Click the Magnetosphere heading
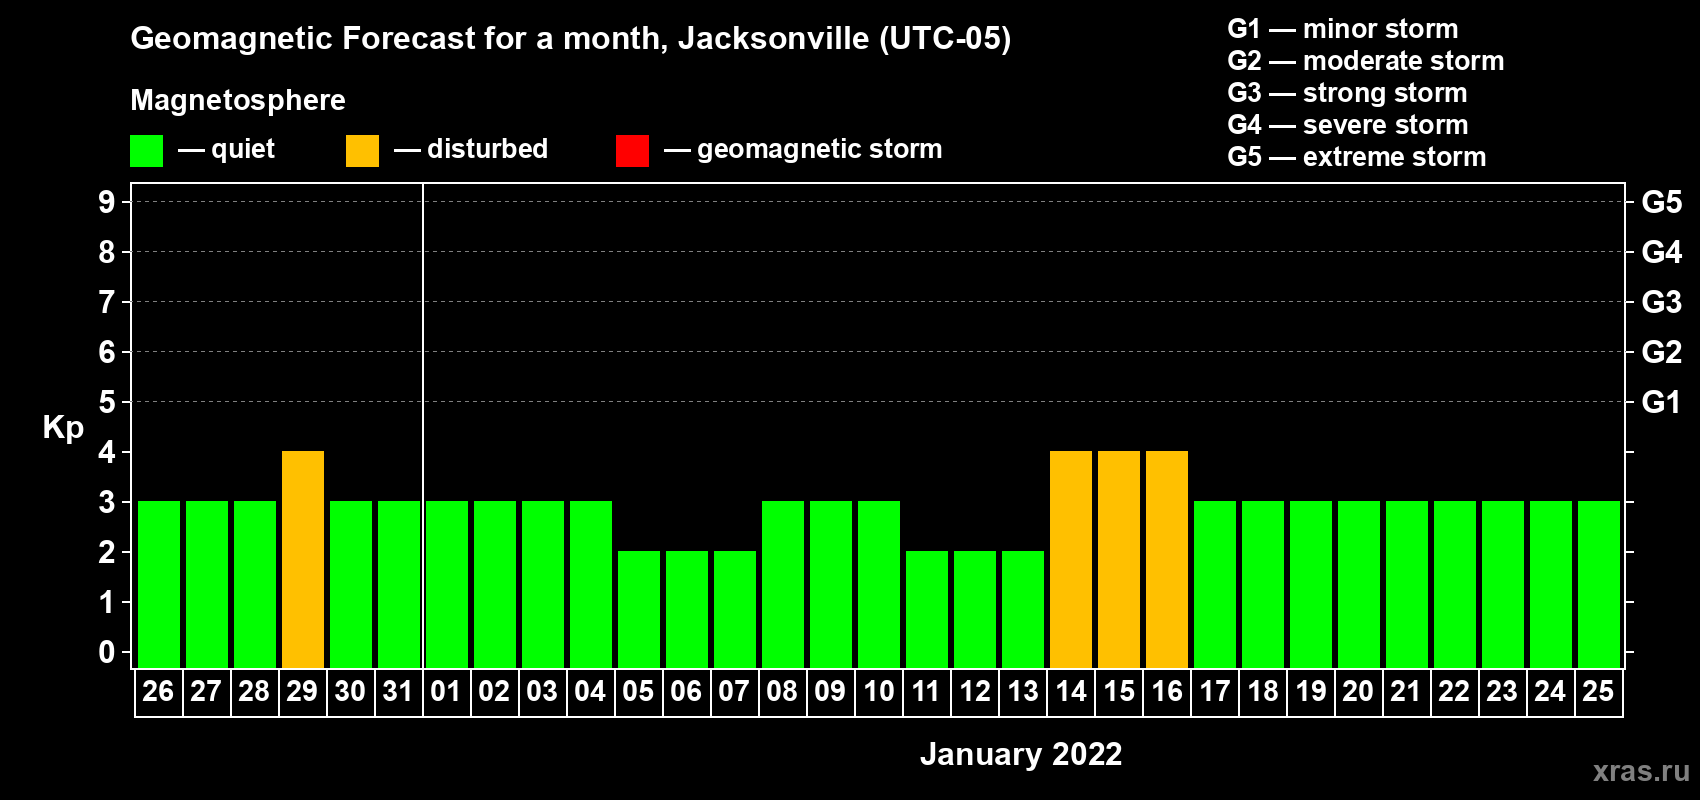This screenshot has width=1700, height=800. (238, 100)
